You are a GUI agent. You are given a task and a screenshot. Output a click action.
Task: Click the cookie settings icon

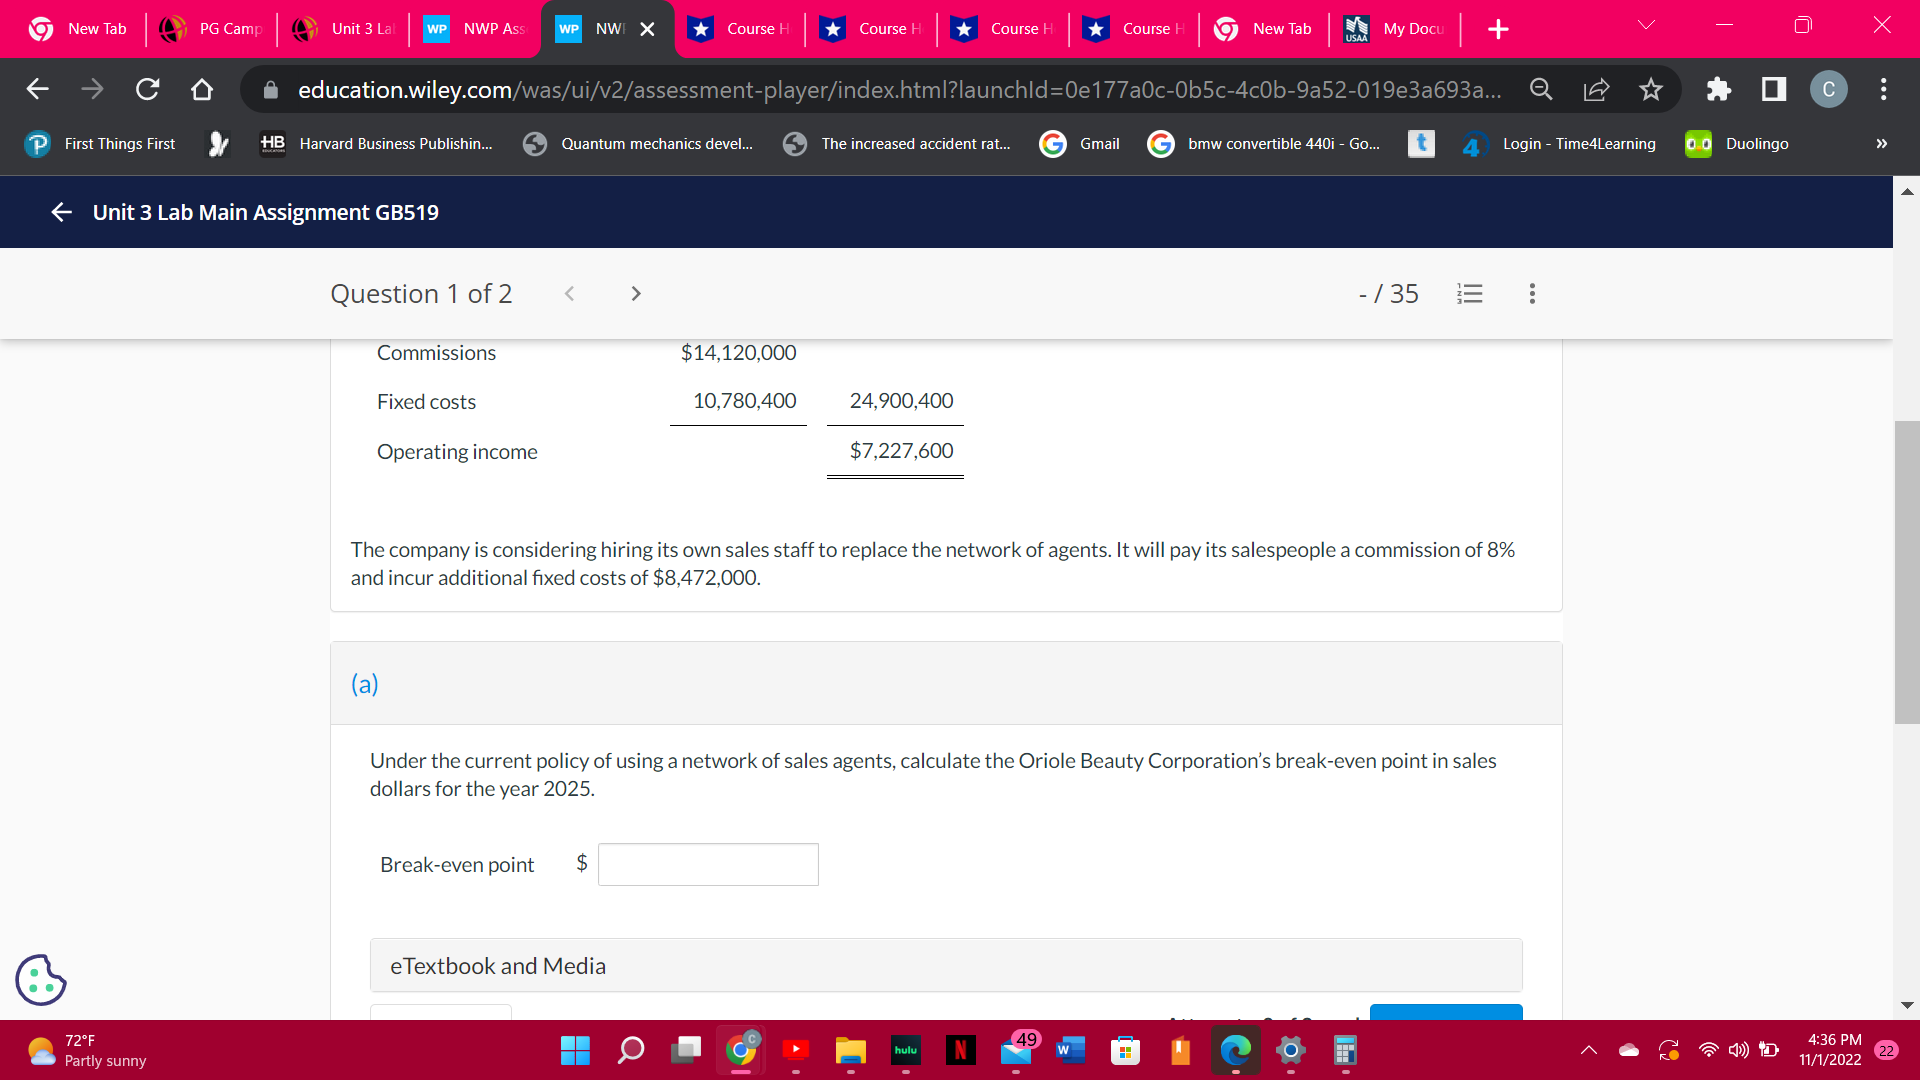[x=41, y=979]
